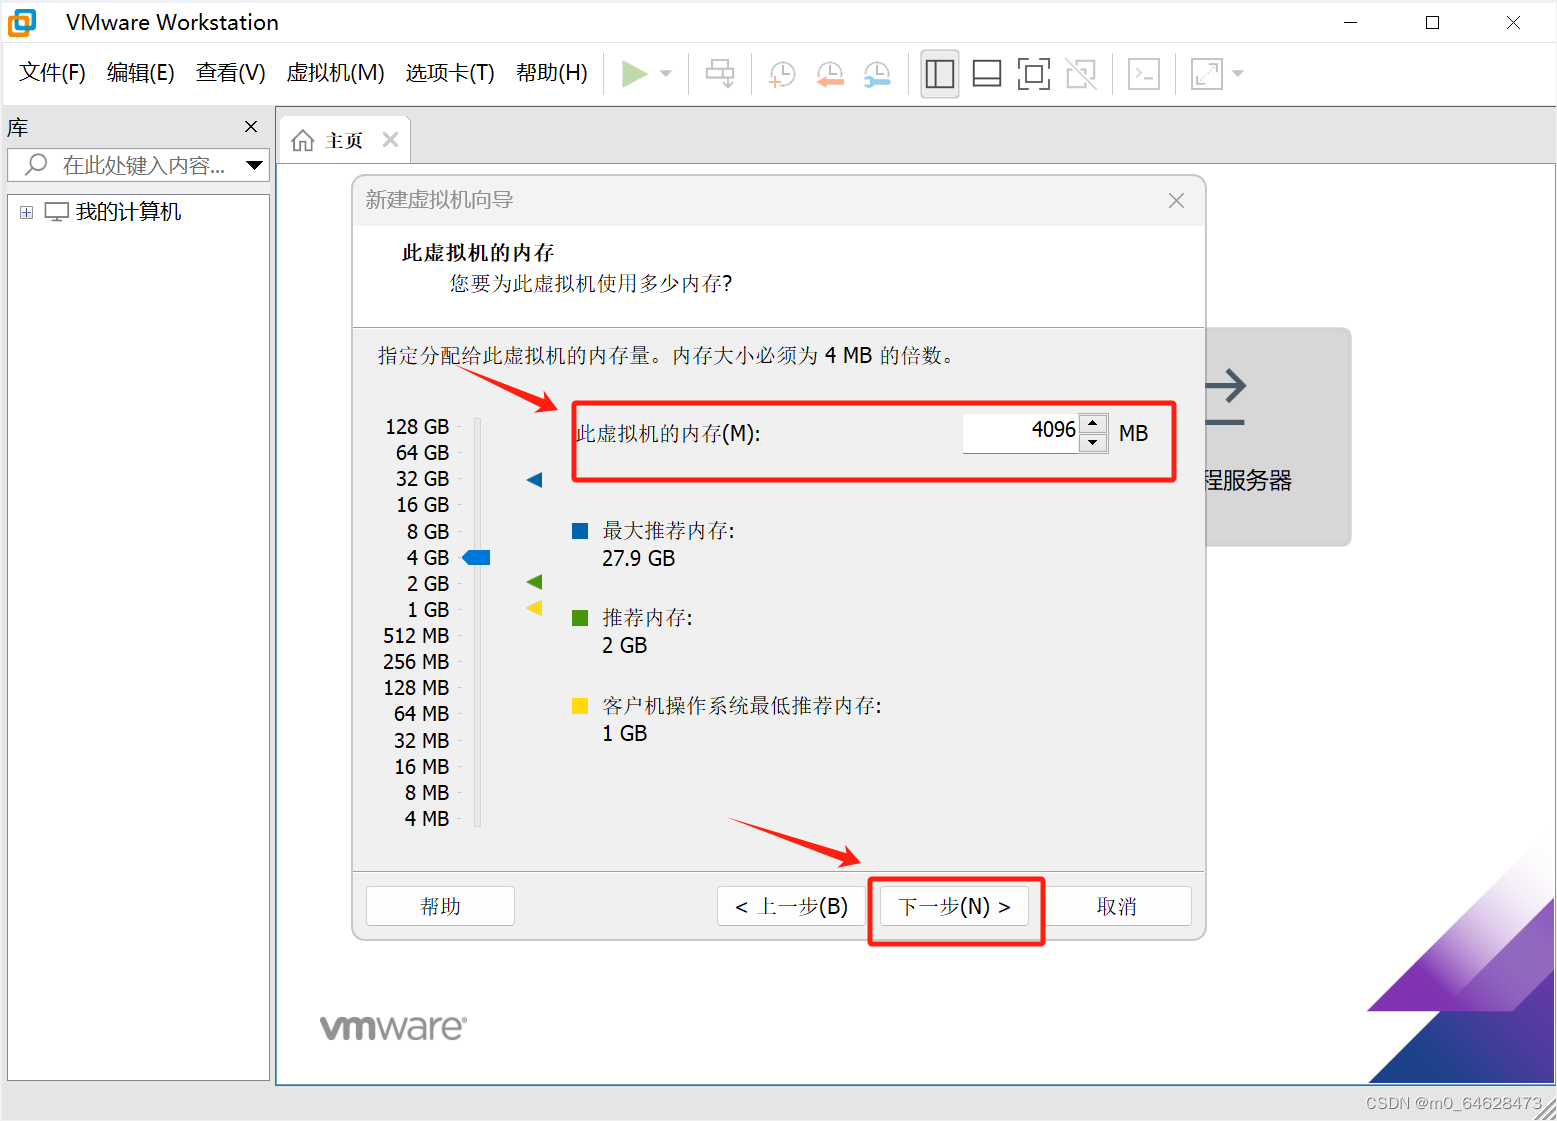
Task: Close the 新建虚拟机向导 dialog
Action: coord(1176,201)
